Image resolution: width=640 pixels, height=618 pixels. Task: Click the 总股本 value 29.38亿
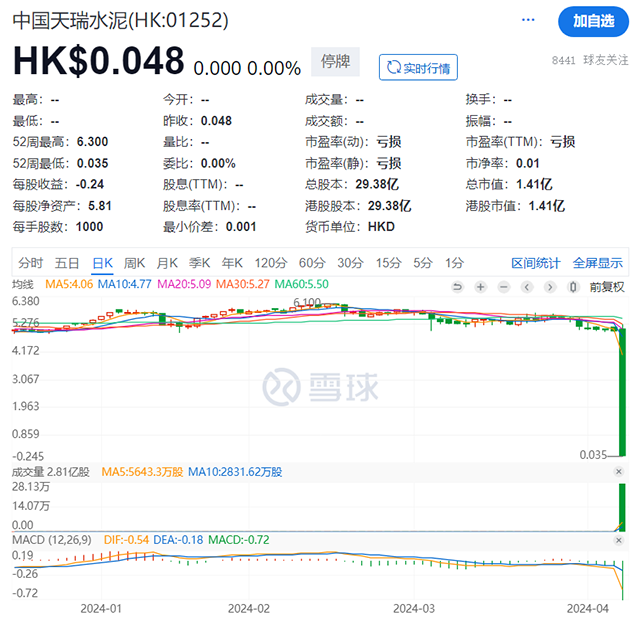pos(377,185)
